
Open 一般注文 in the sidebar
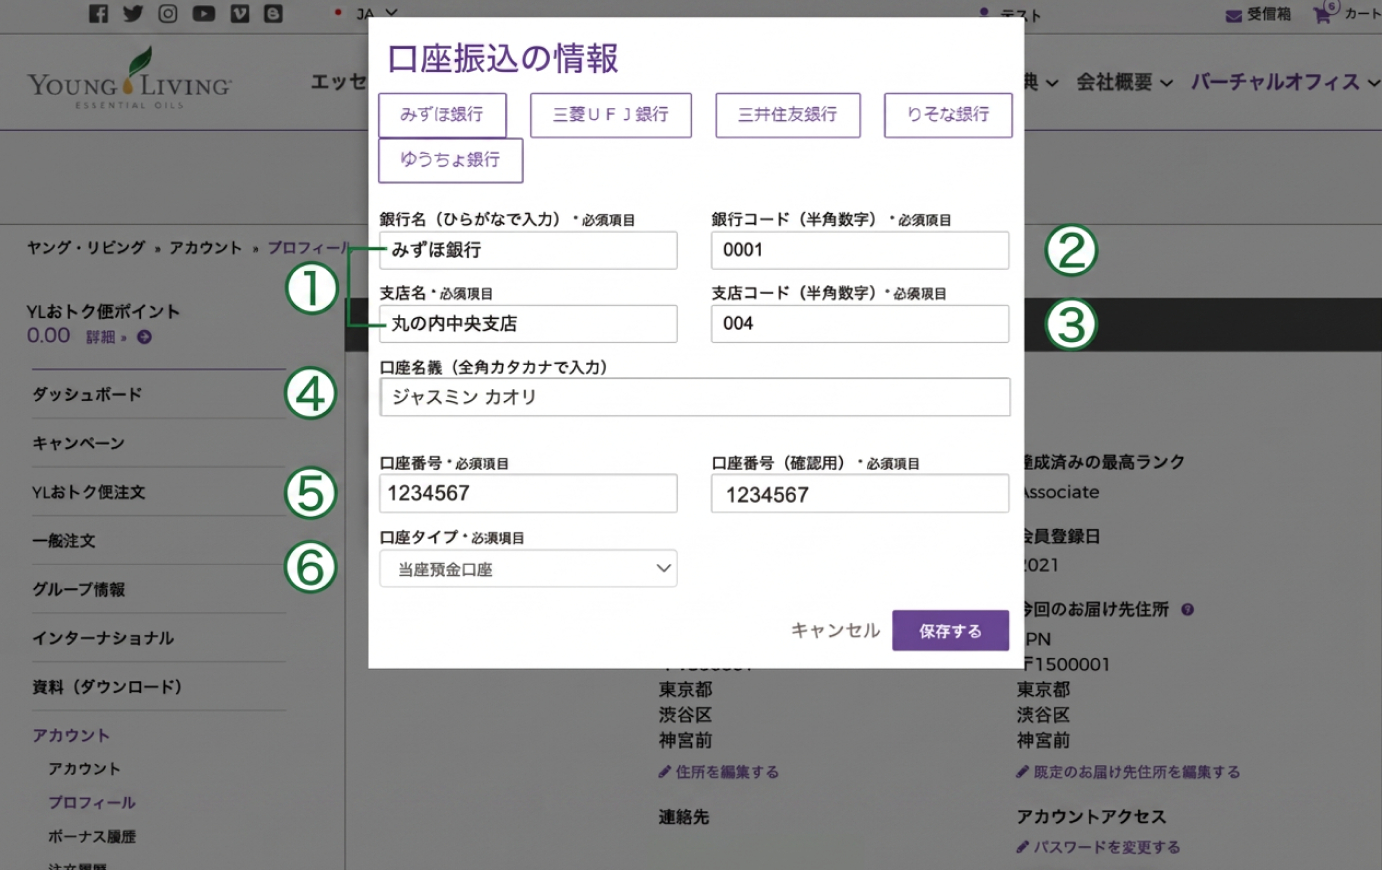tap(64, 541)
